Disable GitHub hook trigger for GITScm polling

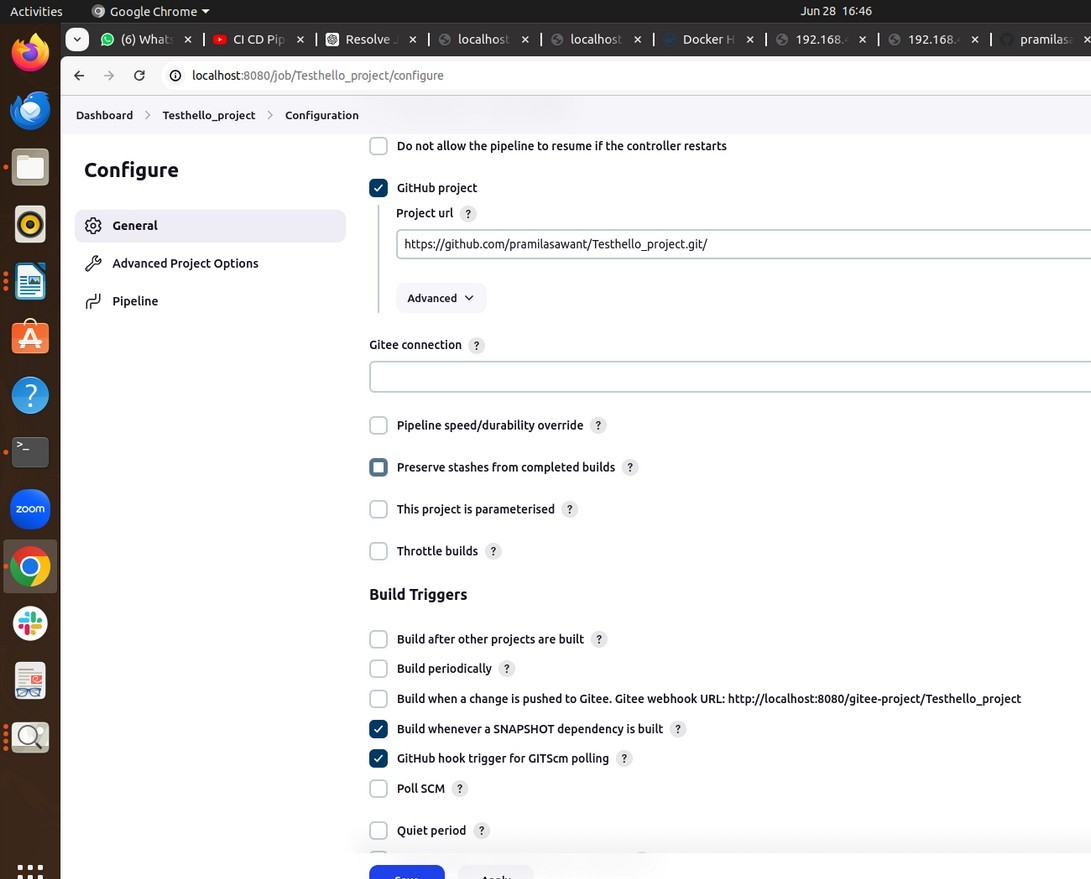tap(379, 759)
